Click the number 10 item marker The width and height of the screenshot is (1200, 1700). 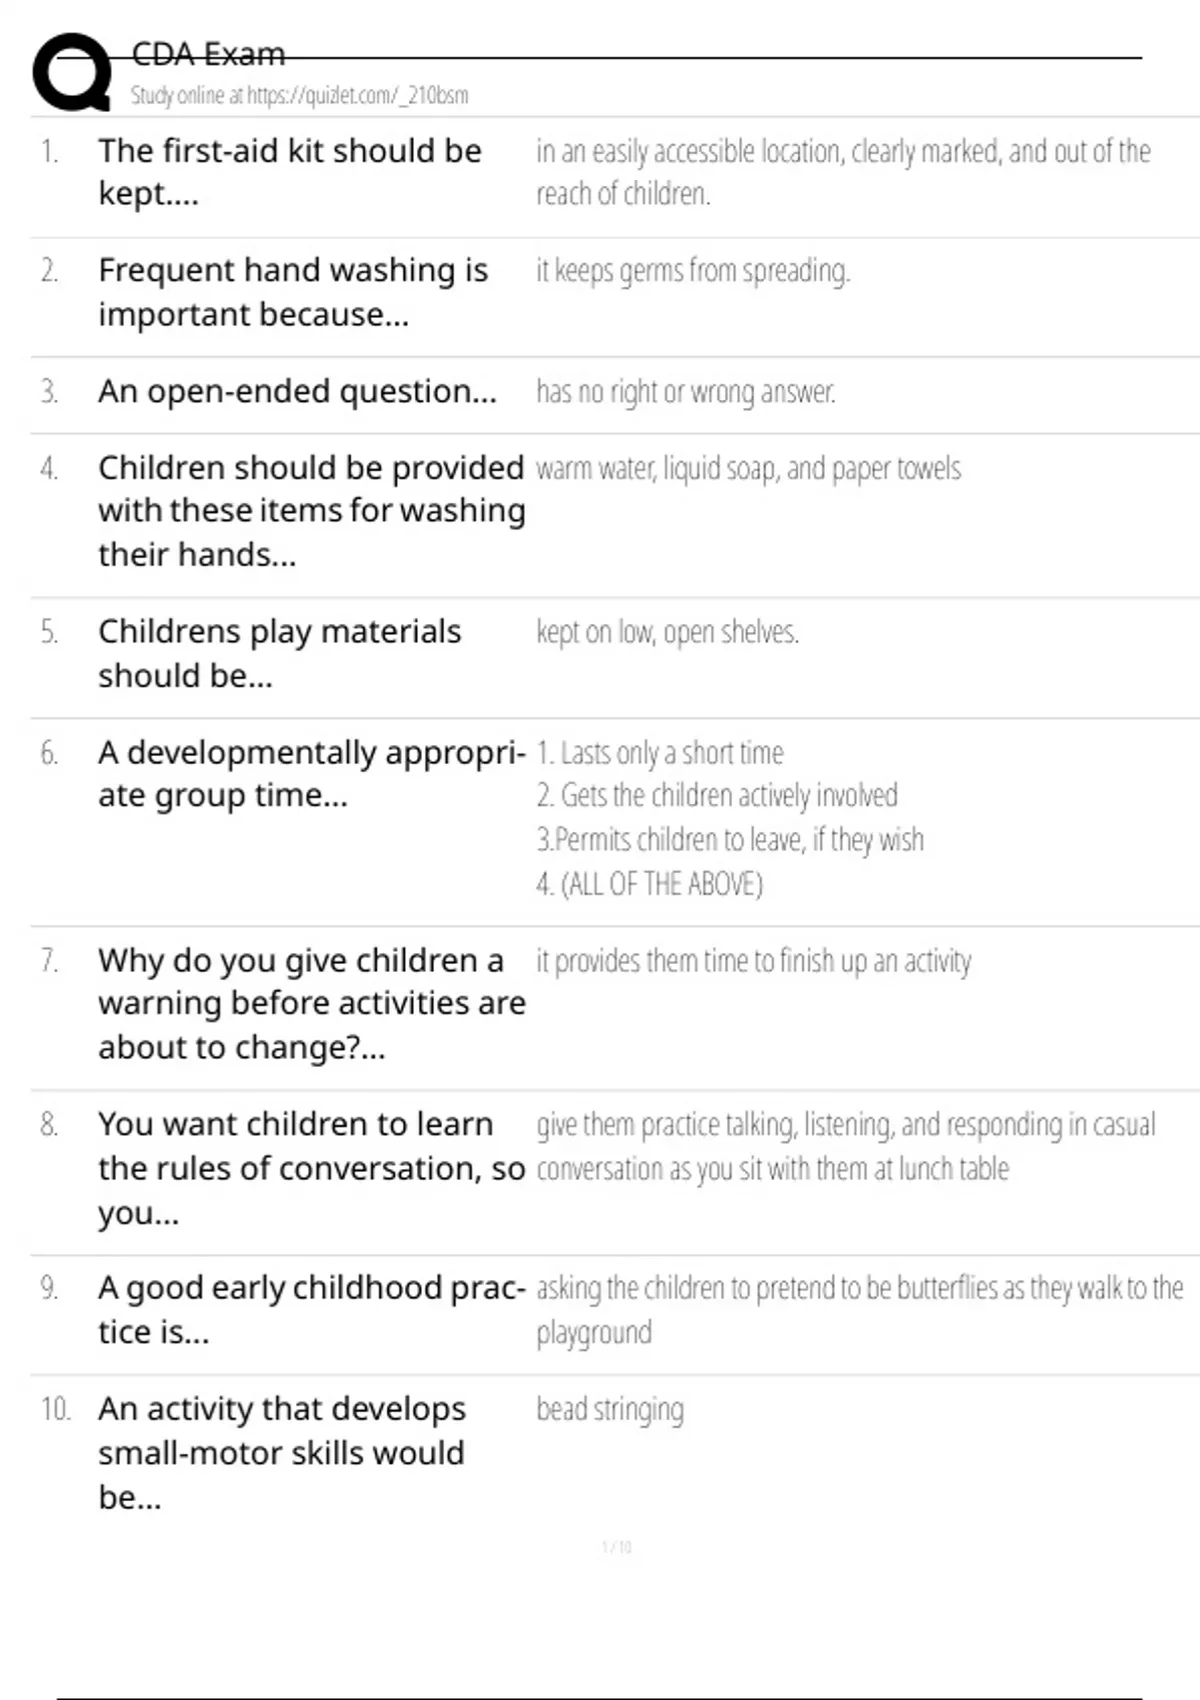coord(55,1410)
